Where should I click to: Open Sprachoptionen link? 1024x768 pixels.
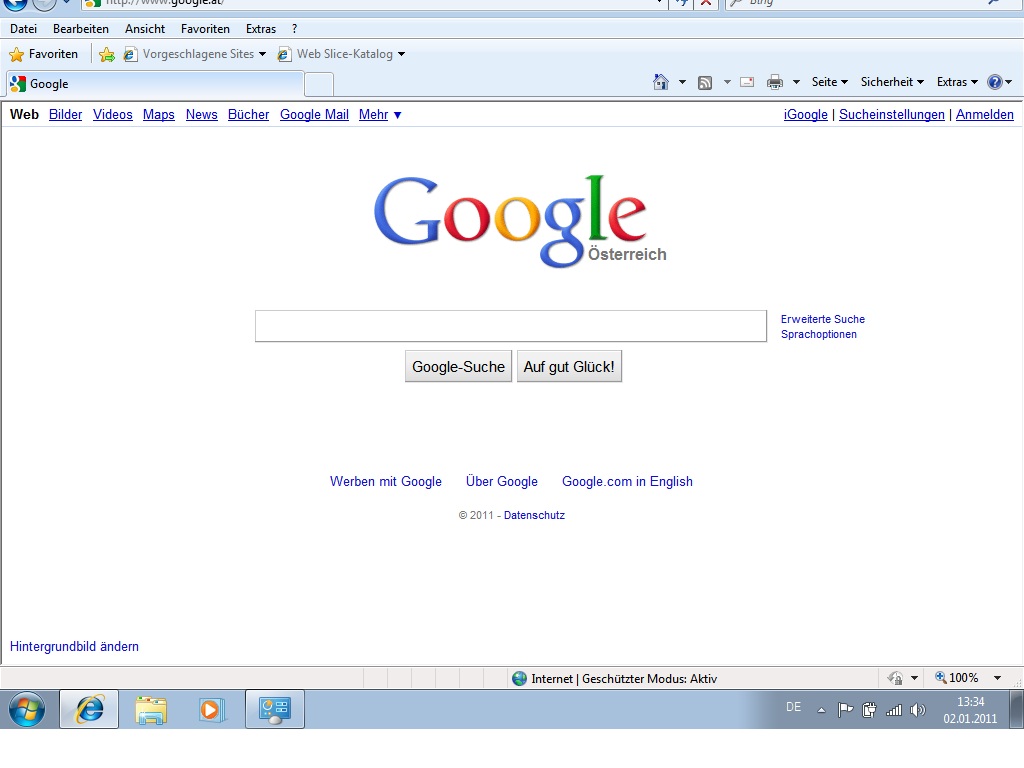pos(819,334)
